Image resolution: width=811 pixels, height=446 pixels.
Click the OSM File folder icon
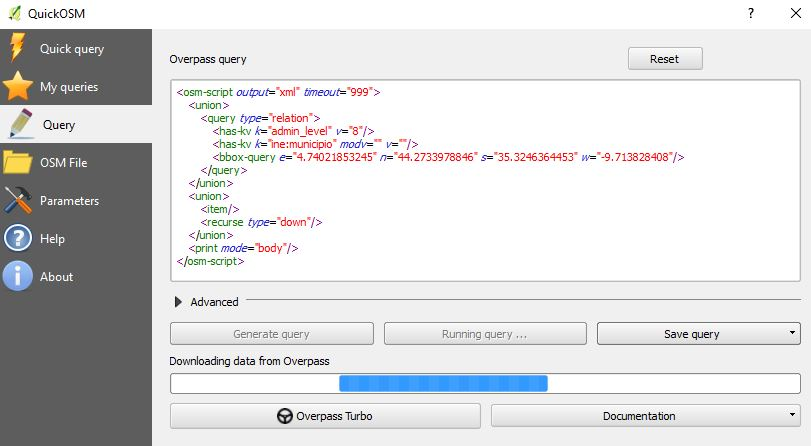click(18, 162)
